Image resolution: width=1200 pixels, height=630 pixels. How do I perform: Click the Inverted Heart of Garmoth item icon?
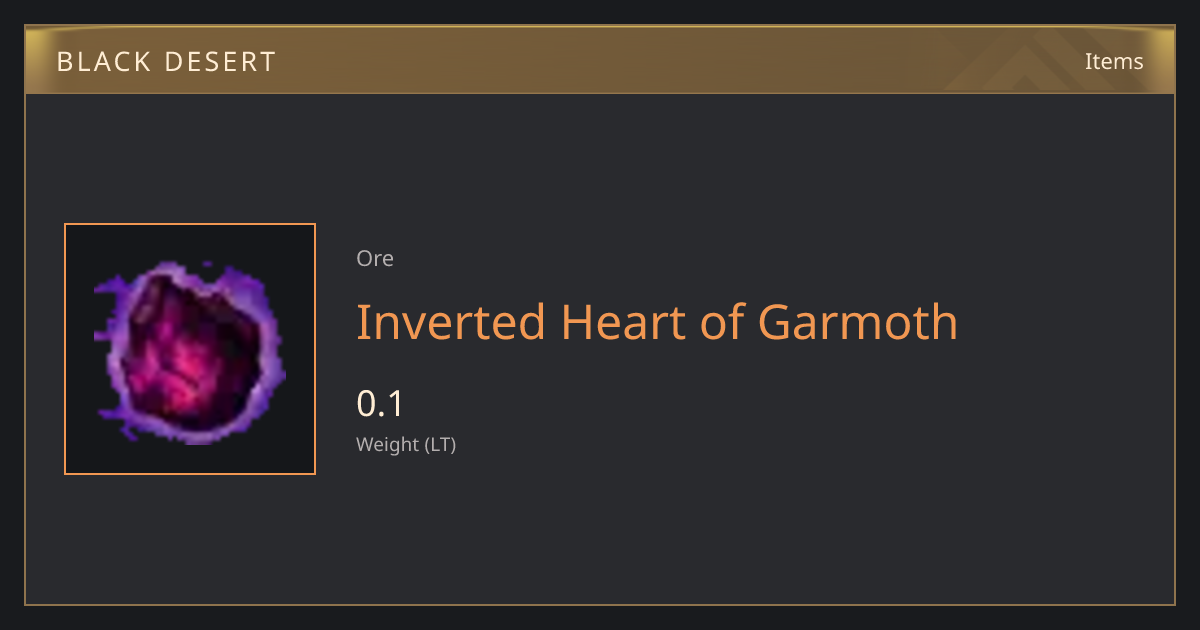click(x=190, y=349)
